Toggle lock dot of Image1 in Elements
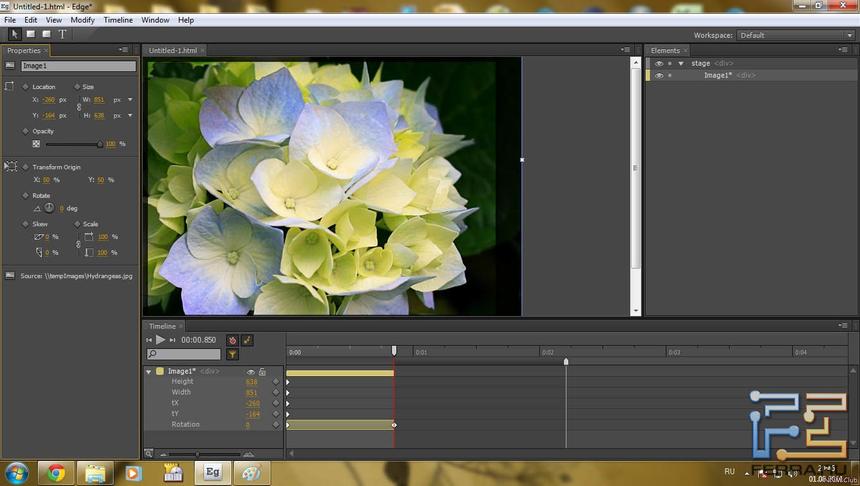 coord(670,76)
